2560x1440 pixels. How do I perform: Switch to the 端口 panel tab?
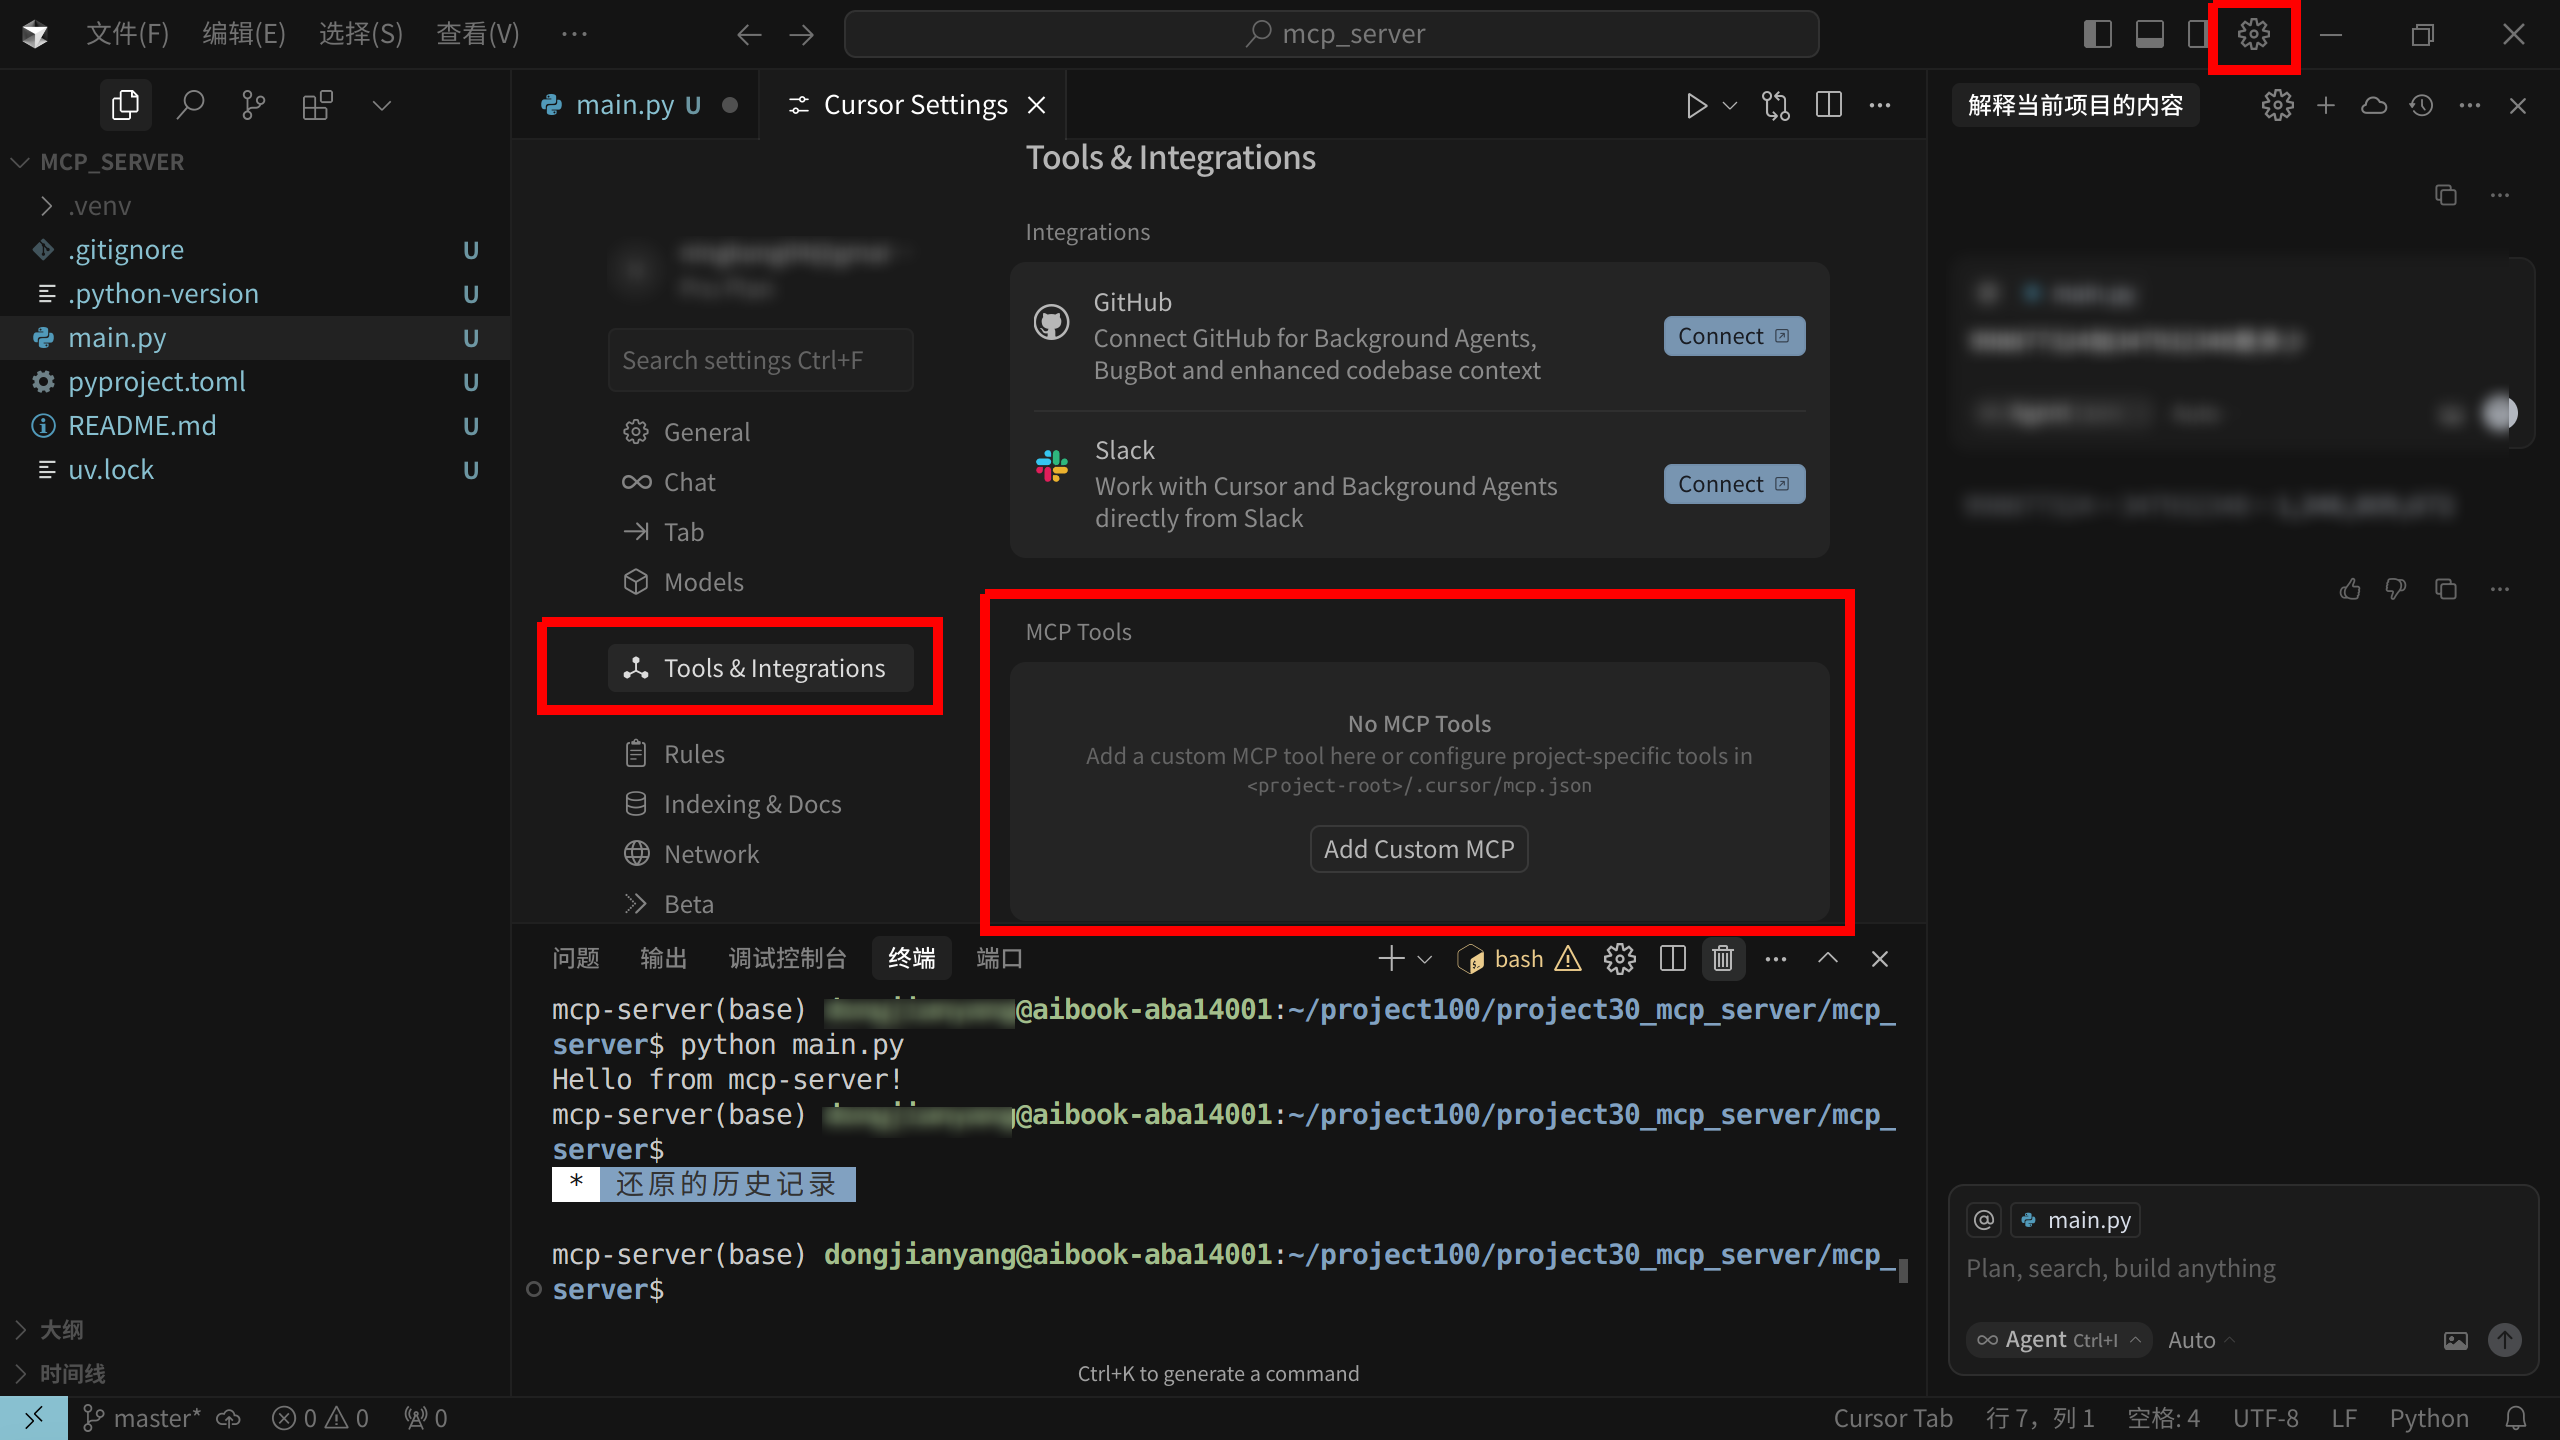1000,959
